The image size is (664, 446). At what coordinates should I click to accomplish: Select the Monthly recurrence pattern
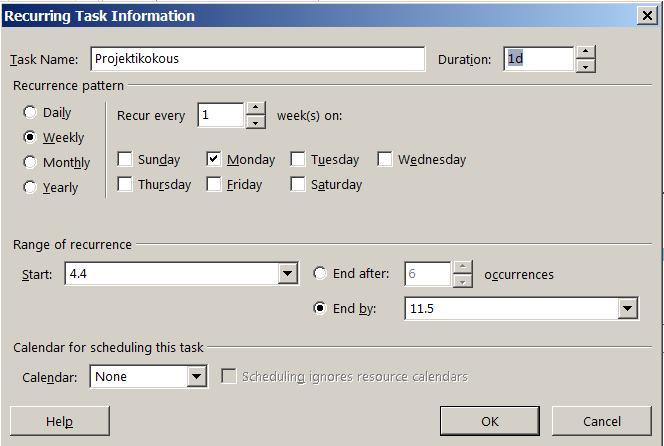point(30,162)
